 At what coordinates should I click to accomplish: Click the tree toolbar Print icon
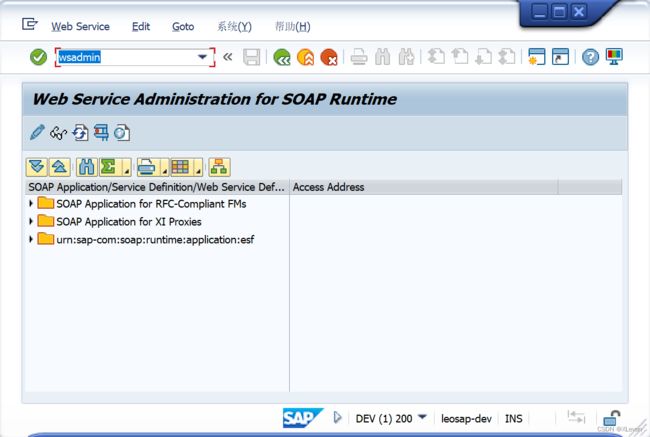[x=147, y=167]
